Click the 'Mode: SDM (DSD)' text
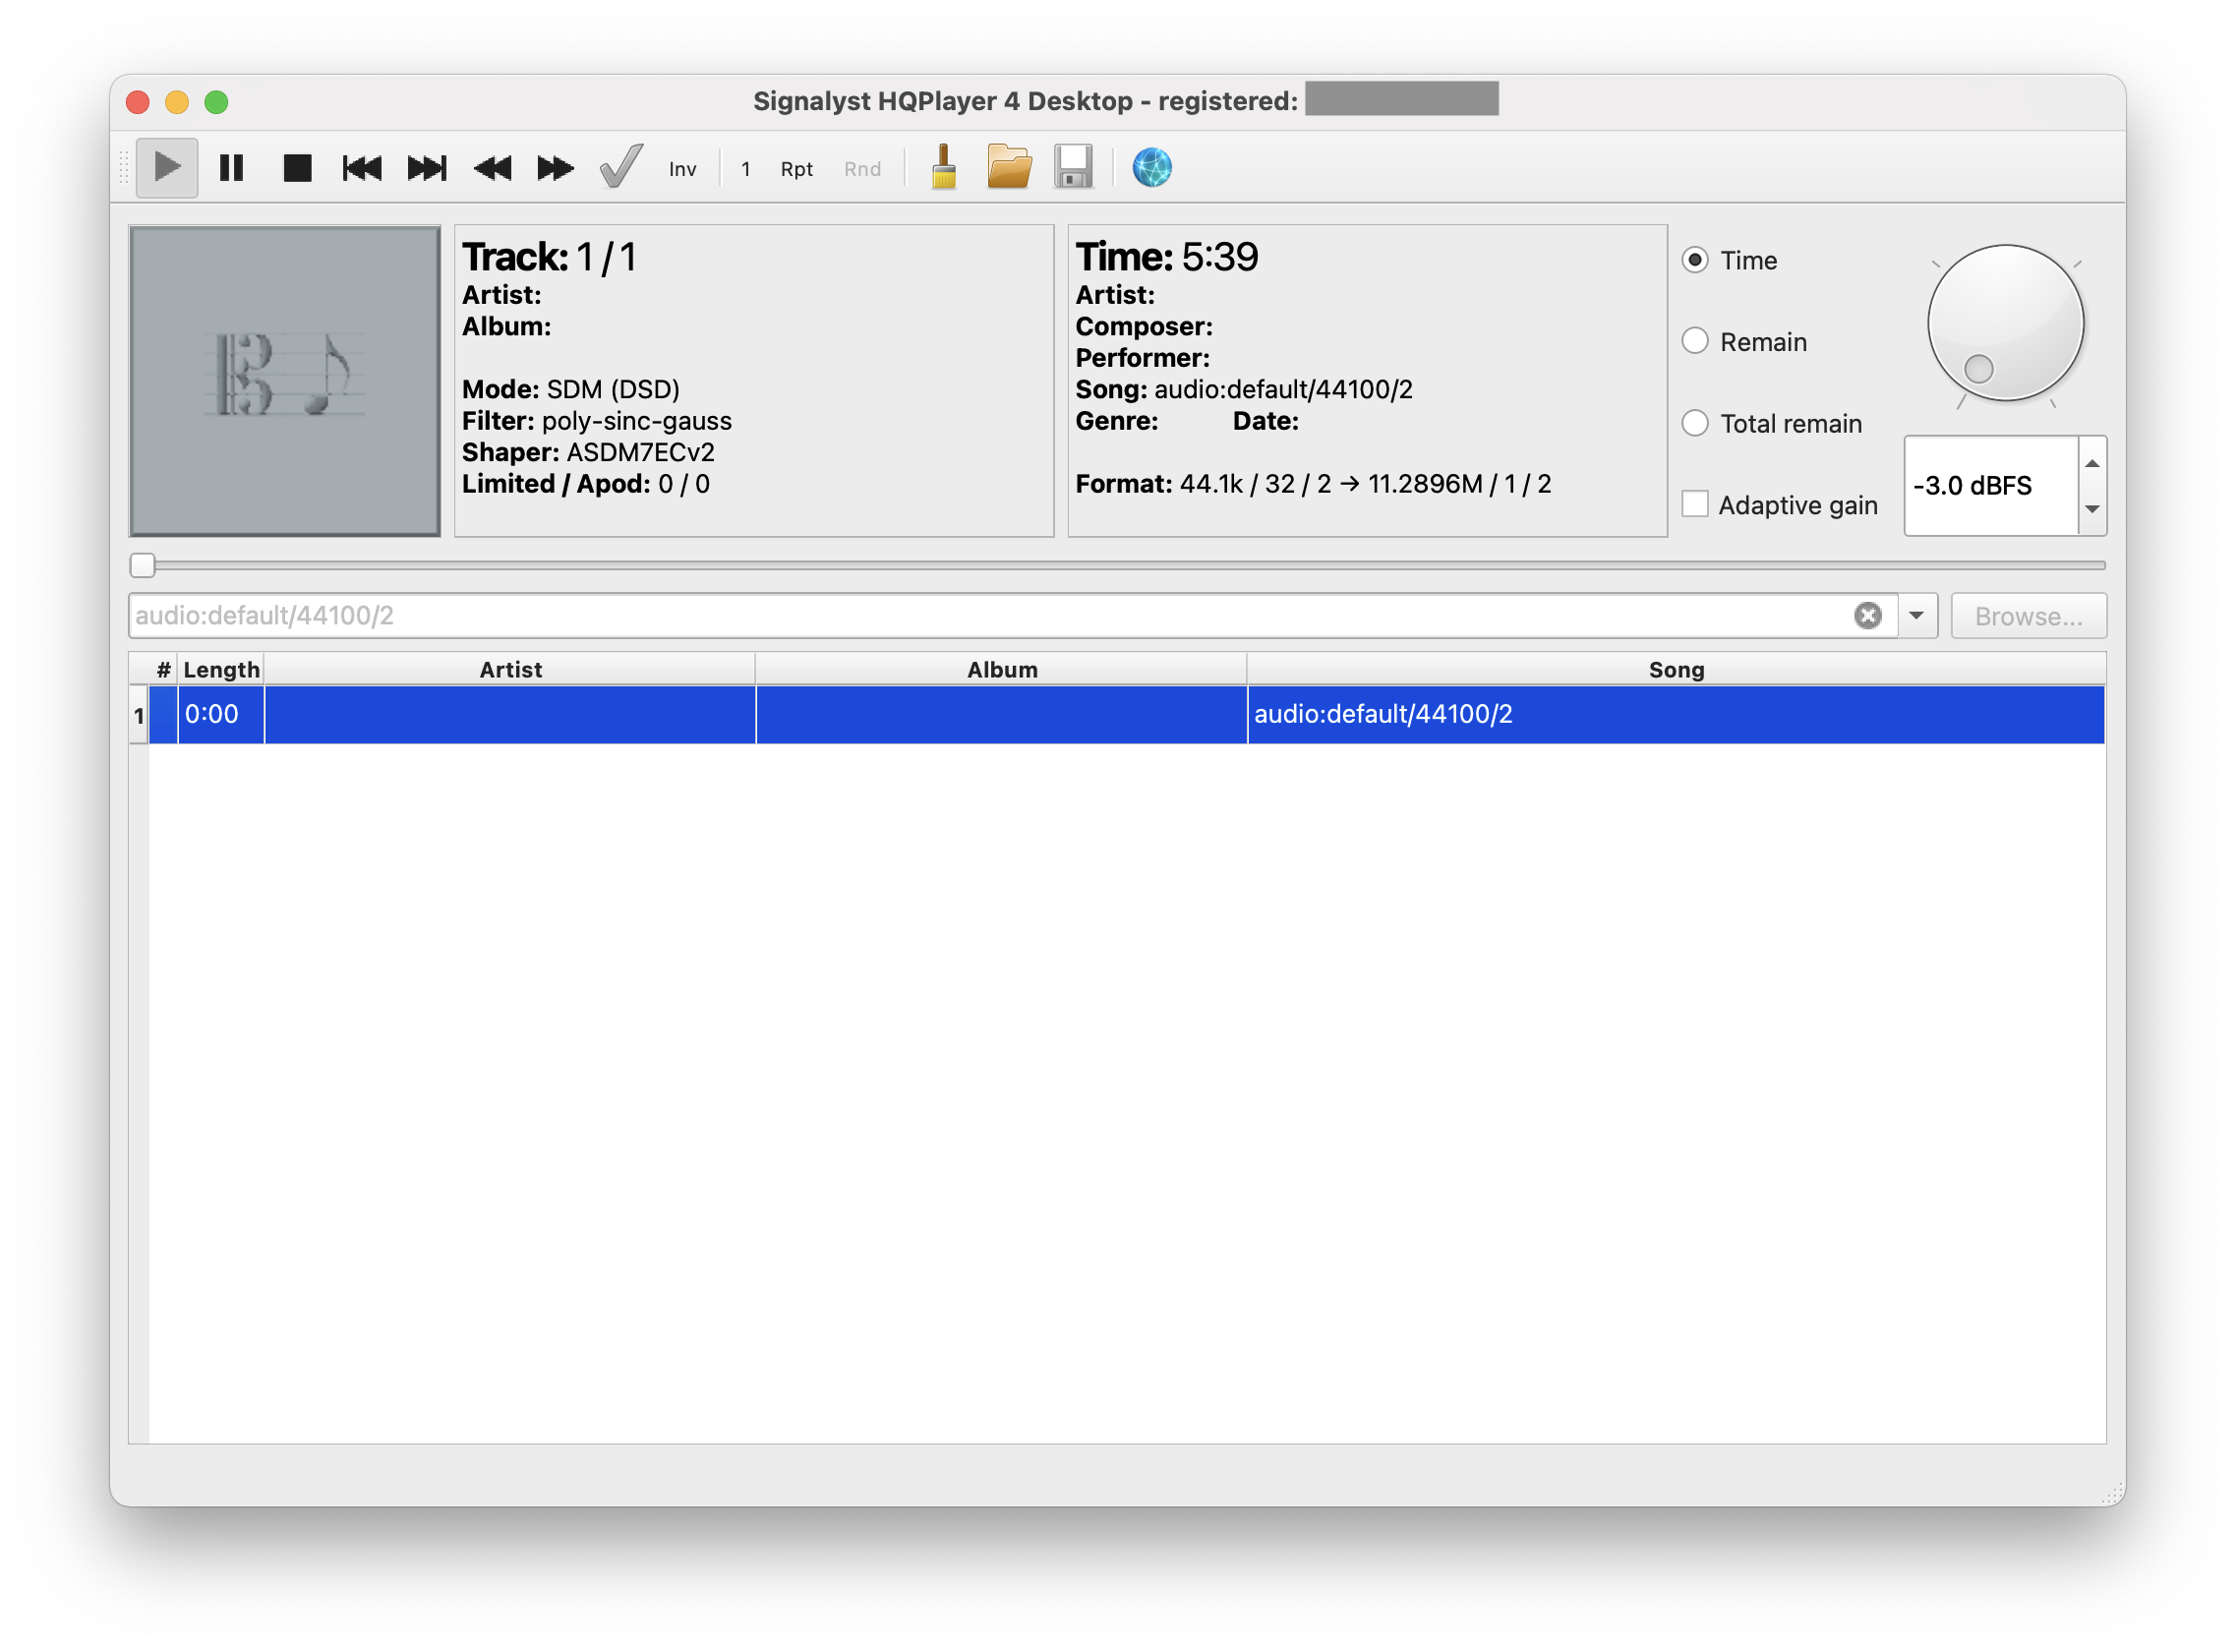The image size is (2236, 1652). tap(571, 389)
